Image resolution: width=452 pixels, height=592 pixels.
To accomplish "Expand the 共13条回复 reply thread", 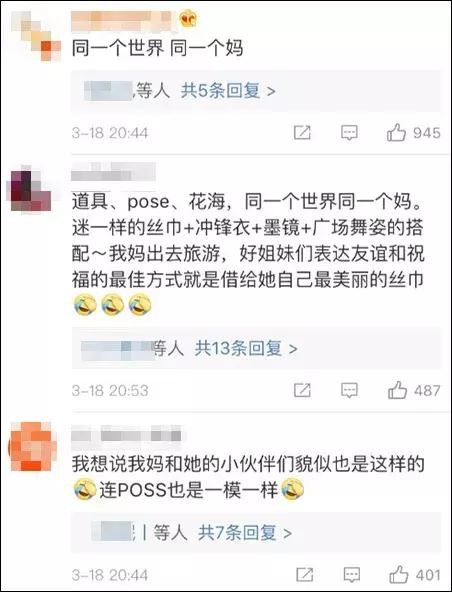I will click(x=246, y=348).
